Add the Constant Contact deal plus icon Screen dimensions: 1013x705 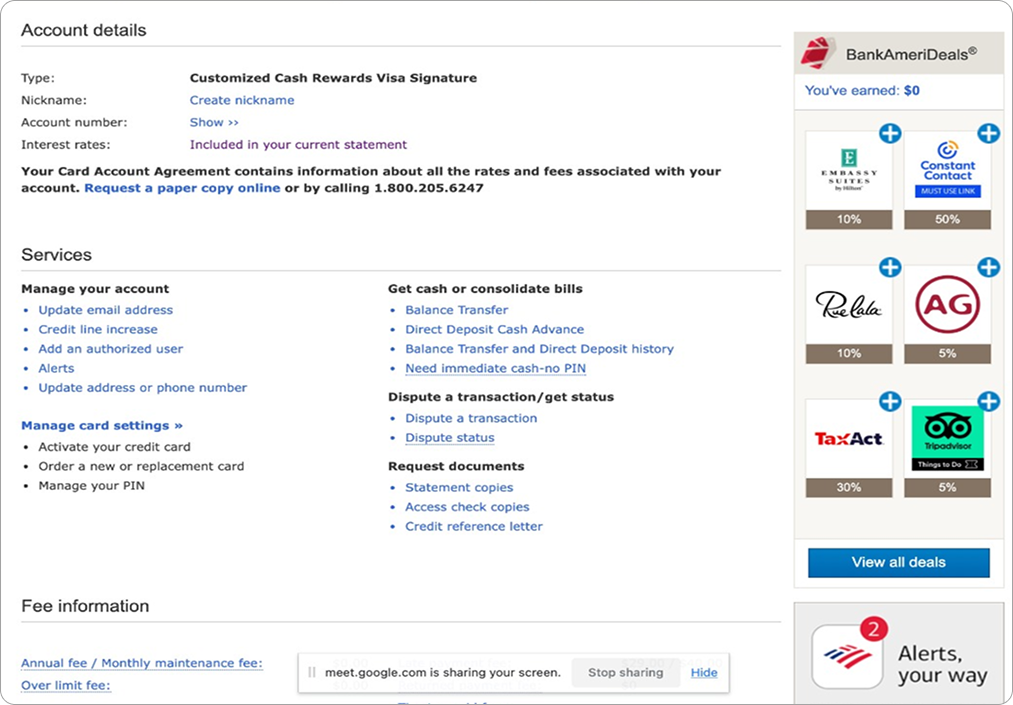(x=988, y=133)
